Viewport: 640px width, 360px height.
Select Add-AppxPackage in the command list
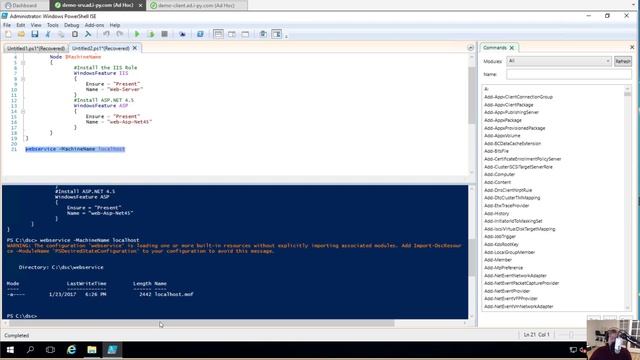coord(502,120)
